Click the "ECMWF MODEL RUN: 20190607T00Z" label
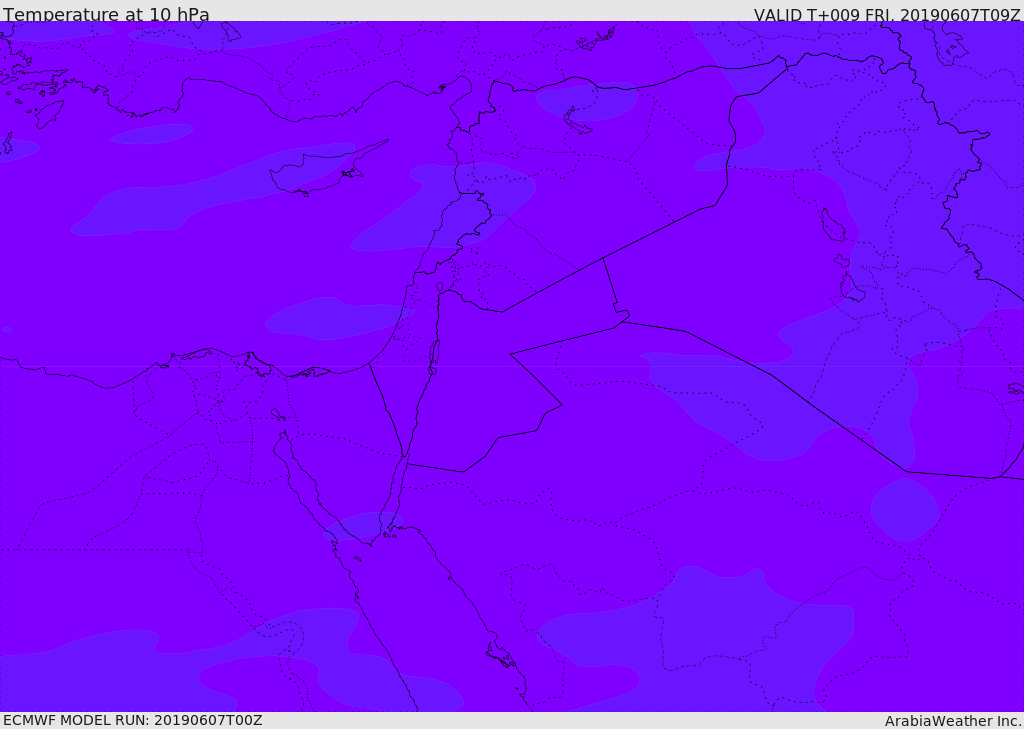This screenshot has height=729, width=1024. [x=133, y=721]
